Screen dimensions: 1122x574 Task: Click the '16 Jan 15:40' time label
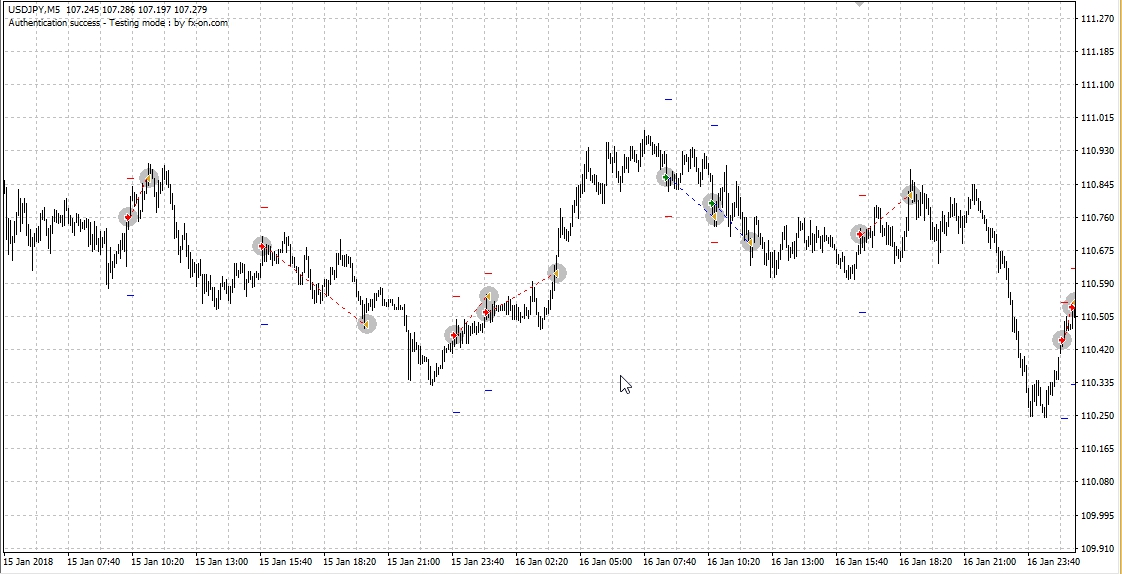pyautogui.click(x=862, y=563)
